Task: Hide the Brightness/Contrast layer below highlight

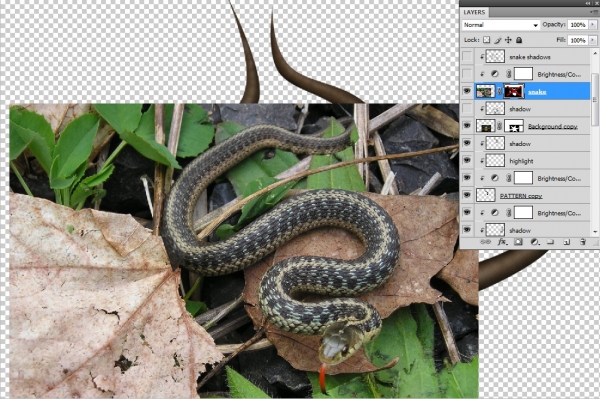Action: [467, 178]
